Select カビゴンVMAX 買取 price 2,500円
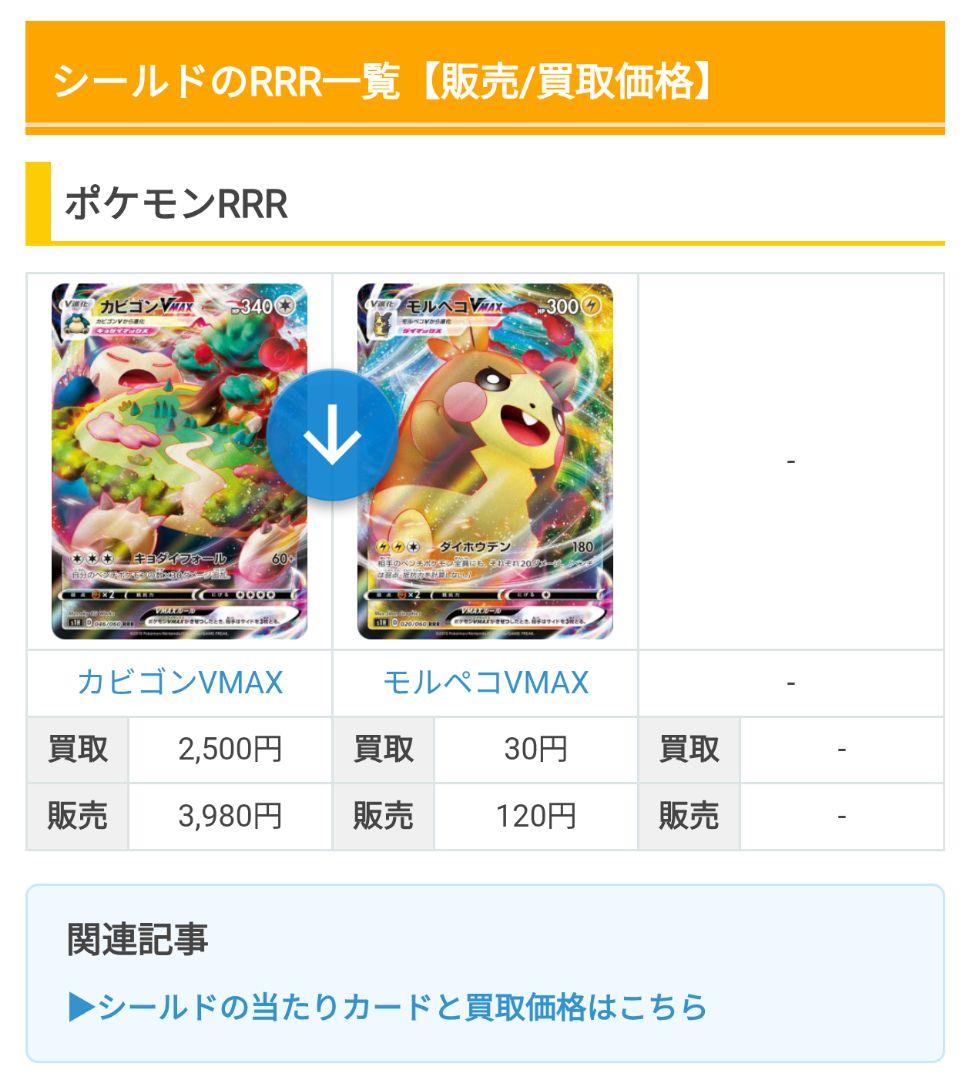Screen dimensions: 966x1080 (230, 749)
